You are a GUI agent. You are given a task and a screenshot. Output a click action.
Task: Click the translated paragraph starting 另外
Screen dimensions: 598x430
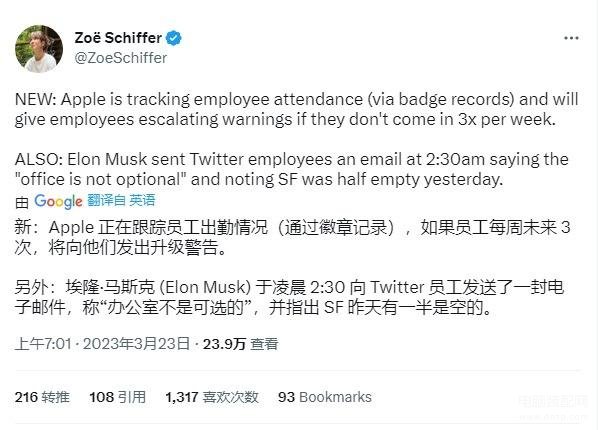coord(289,298)
